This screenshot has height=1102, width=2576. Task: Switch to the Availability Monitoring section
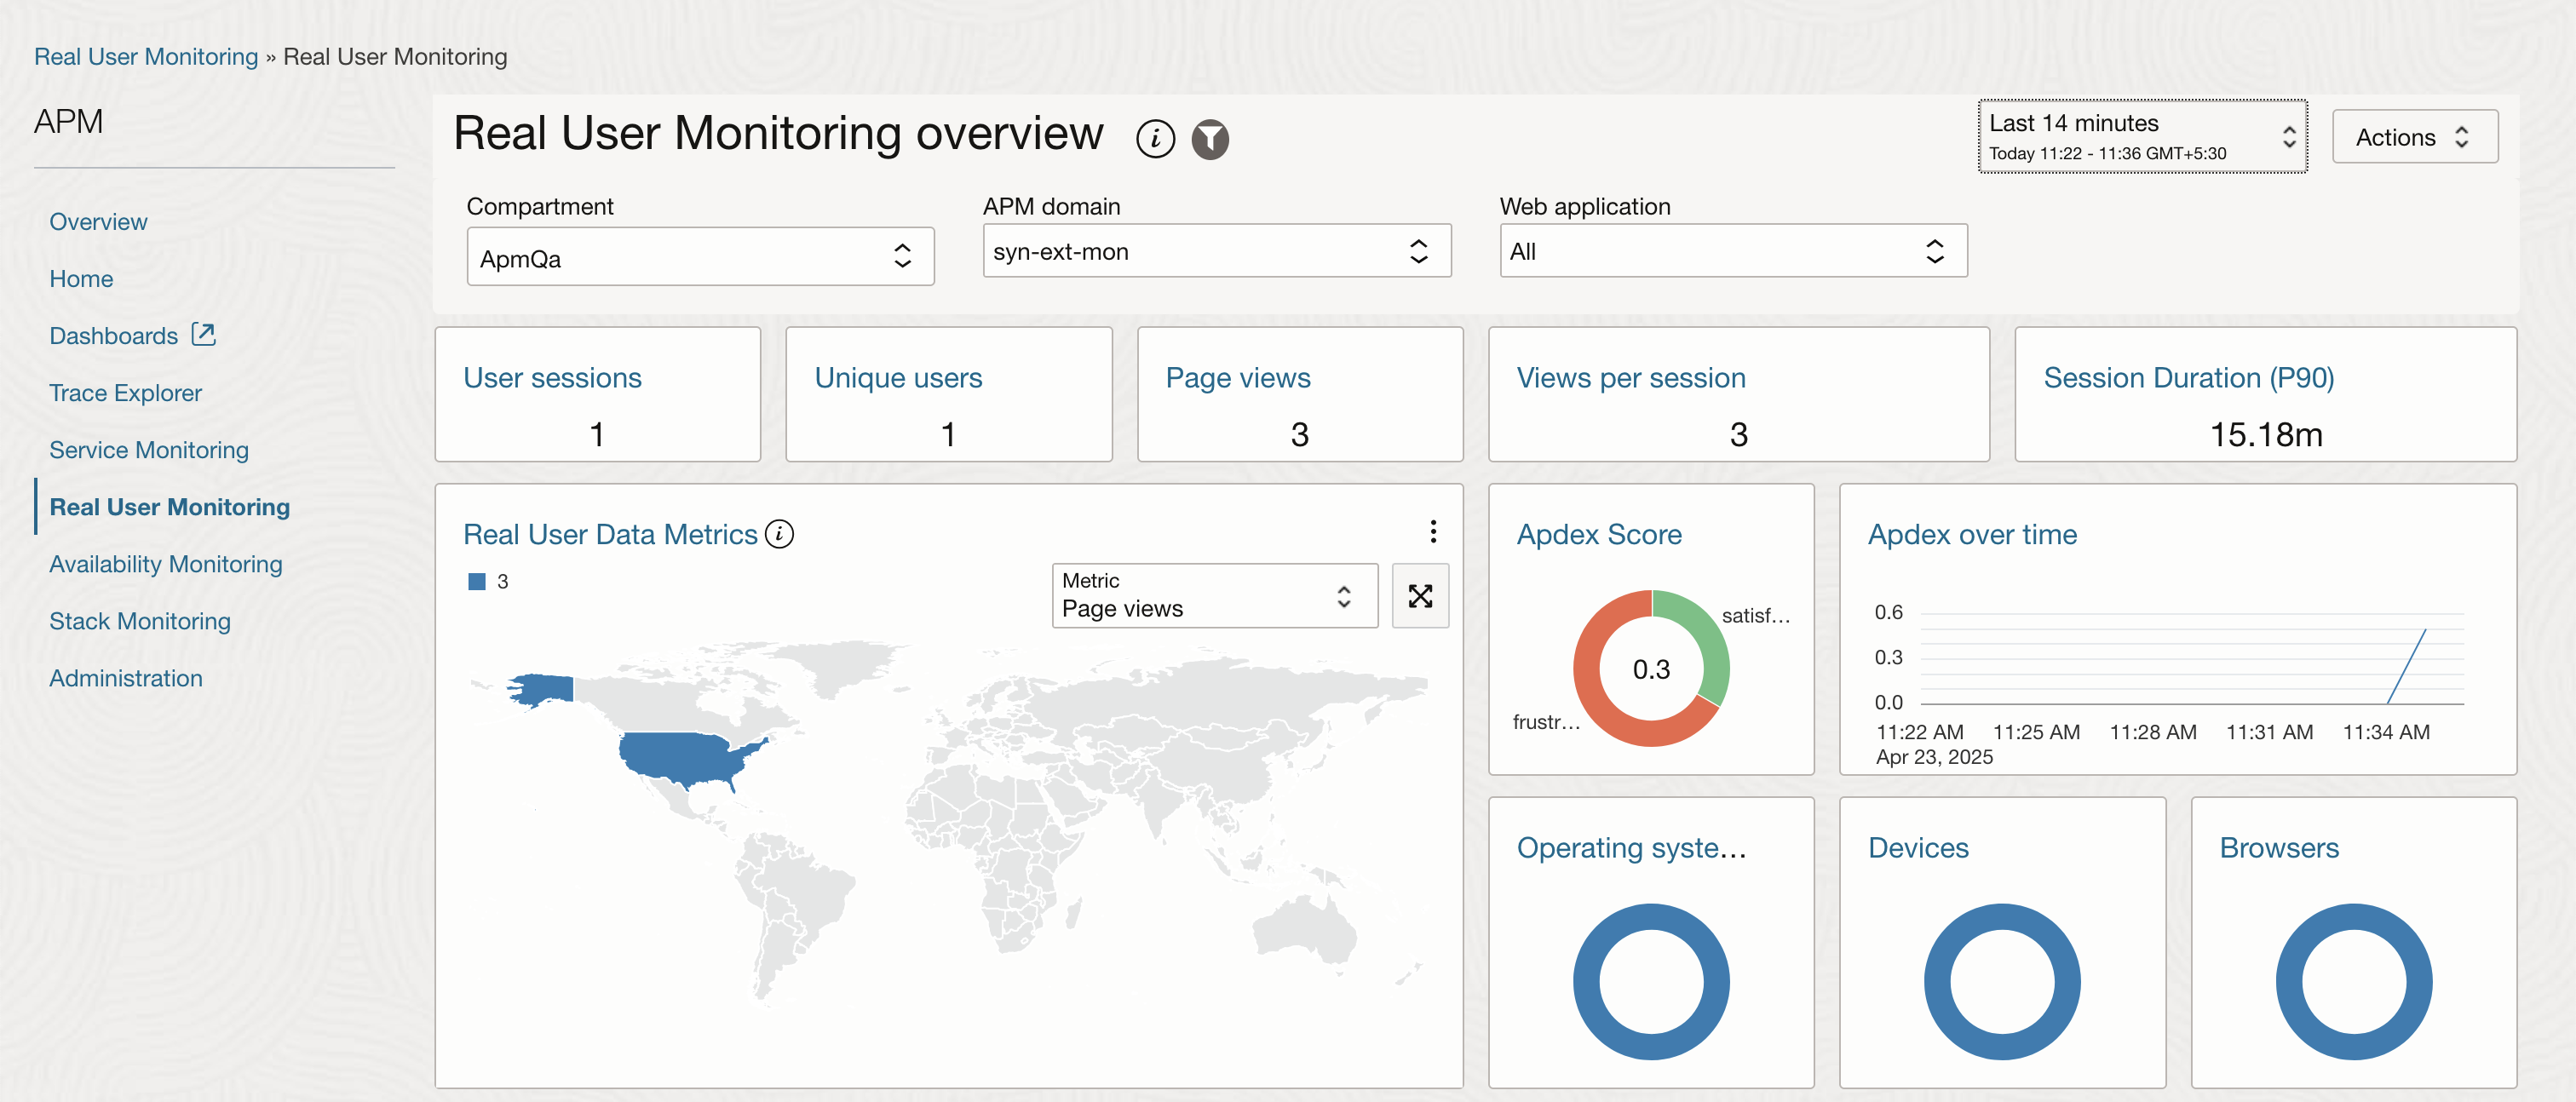(x=166, y=563)
